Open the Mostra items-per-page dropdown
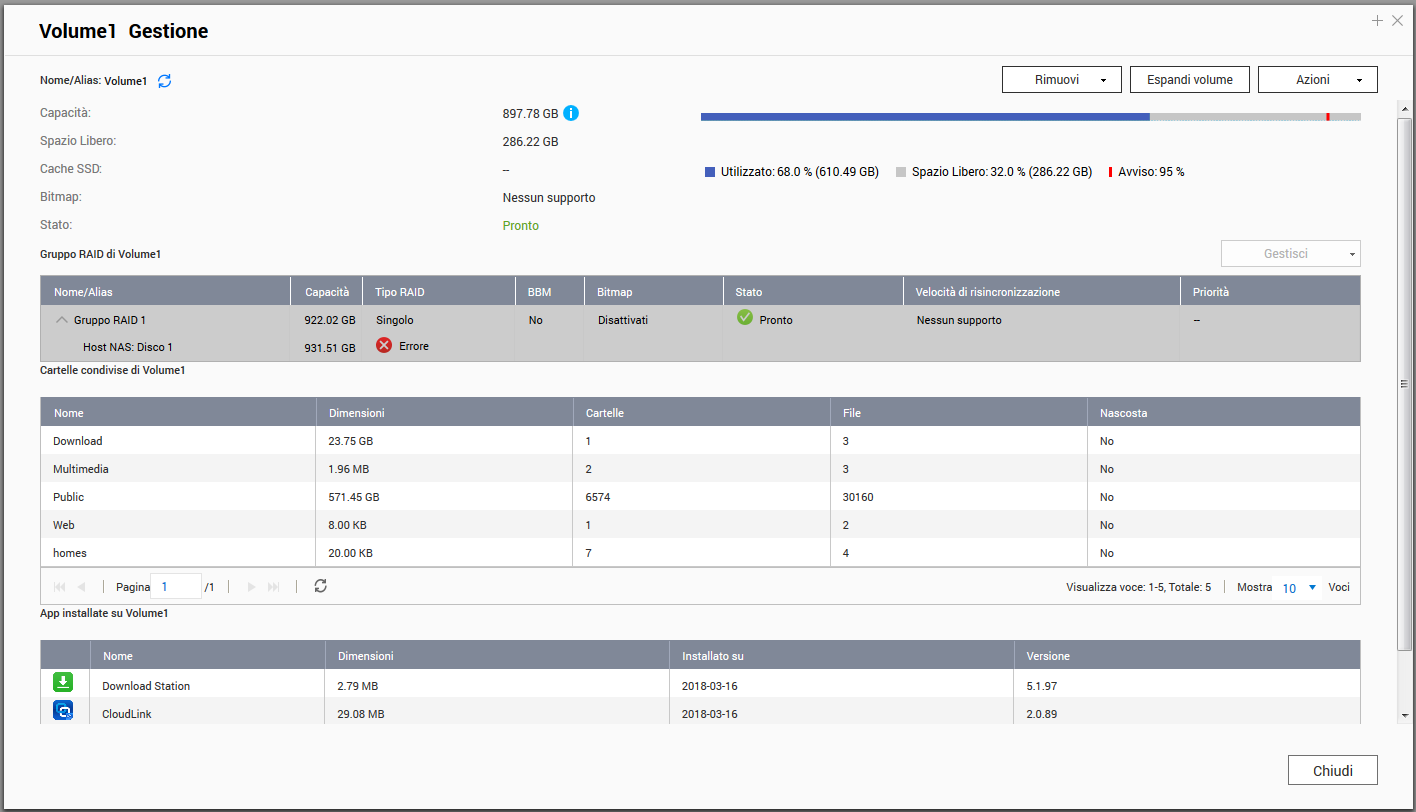The height and width of the screenshot is (812, 1416). click(1300, 588)
